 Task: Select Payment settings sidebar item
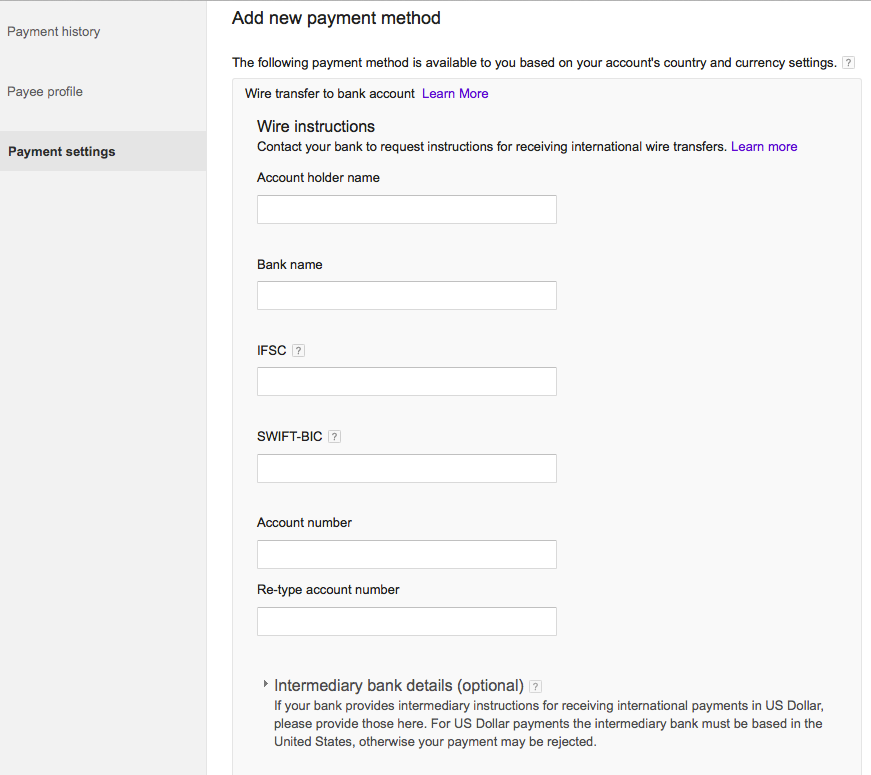[103, 151]
